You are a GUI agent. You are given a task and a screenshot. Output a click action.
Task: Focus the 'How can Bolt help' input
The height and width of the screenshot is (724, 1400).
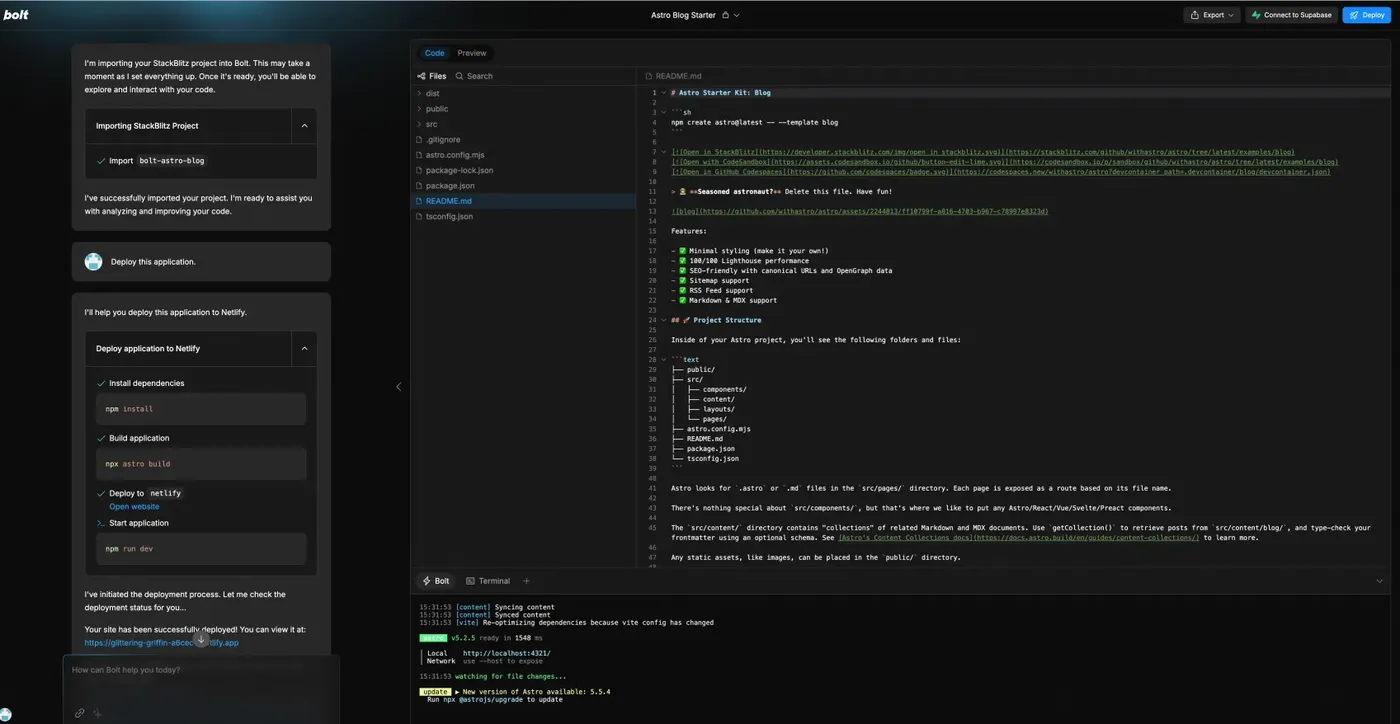pyautogui.click(x=200, y=670)
